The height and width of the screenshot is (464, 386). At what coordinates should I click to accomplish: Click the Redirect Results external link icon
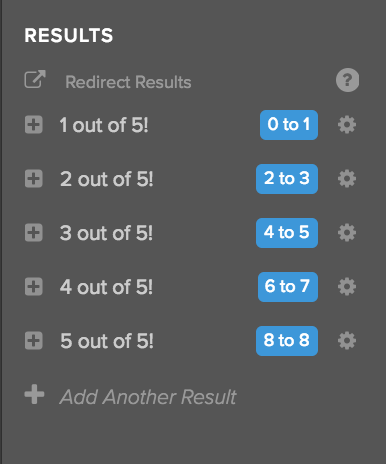click(35, 79)
